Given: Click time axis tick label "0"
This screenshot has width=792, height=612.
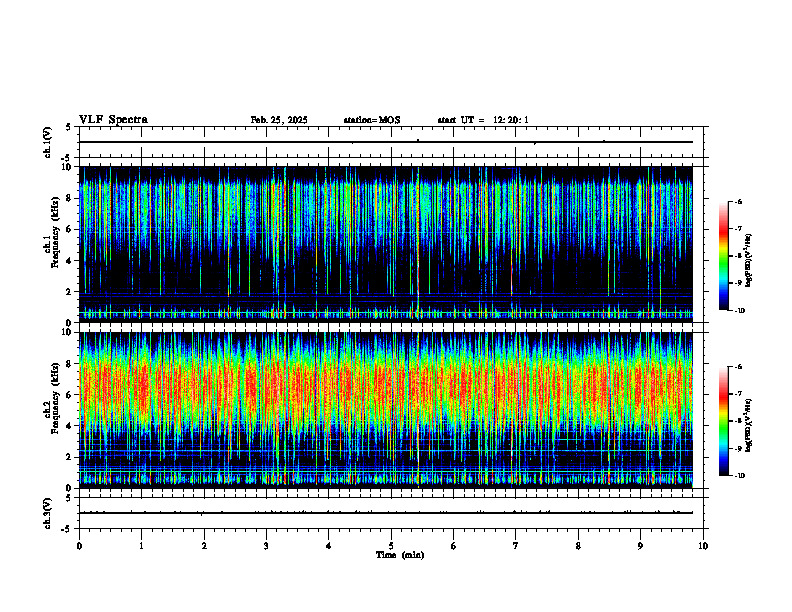Looking at the screenshot, I should [79, 546].
